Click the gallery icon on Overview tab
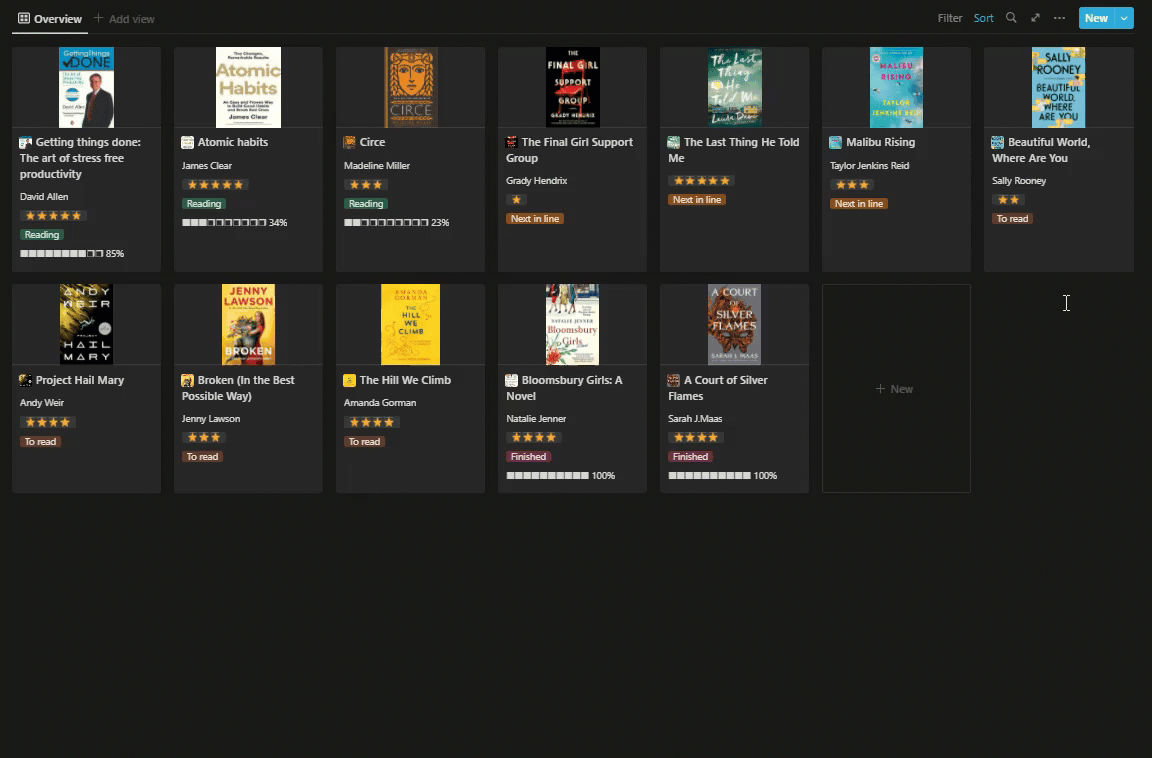The image size is (1152, 758). pos(24,18)
